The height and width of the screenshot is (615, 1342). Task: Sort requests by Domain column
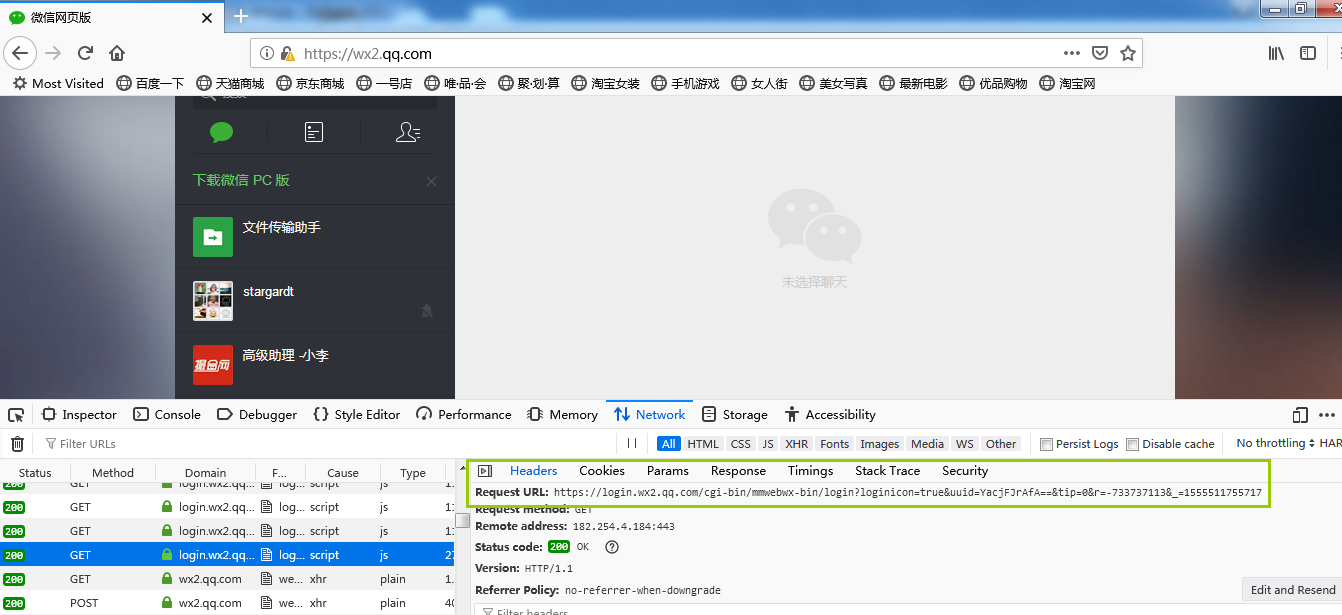click(206, 473)
